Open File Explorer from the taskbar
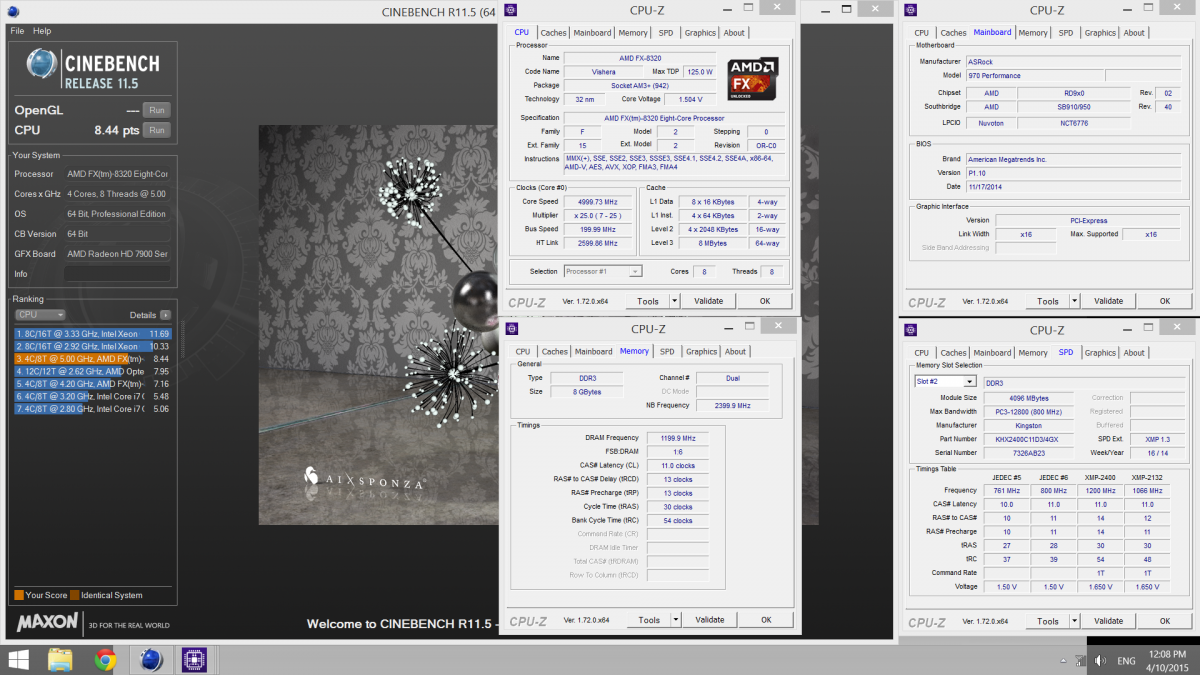The width and height of the screenshot is (1200, 675). click(61, 660)
